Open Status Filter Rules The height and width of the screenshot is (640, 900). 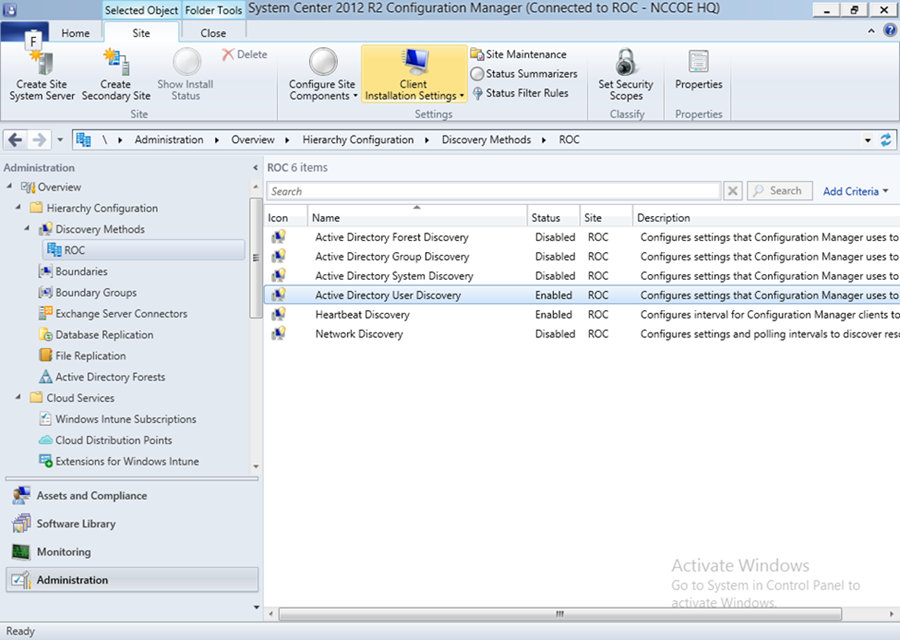coord(520,93)
